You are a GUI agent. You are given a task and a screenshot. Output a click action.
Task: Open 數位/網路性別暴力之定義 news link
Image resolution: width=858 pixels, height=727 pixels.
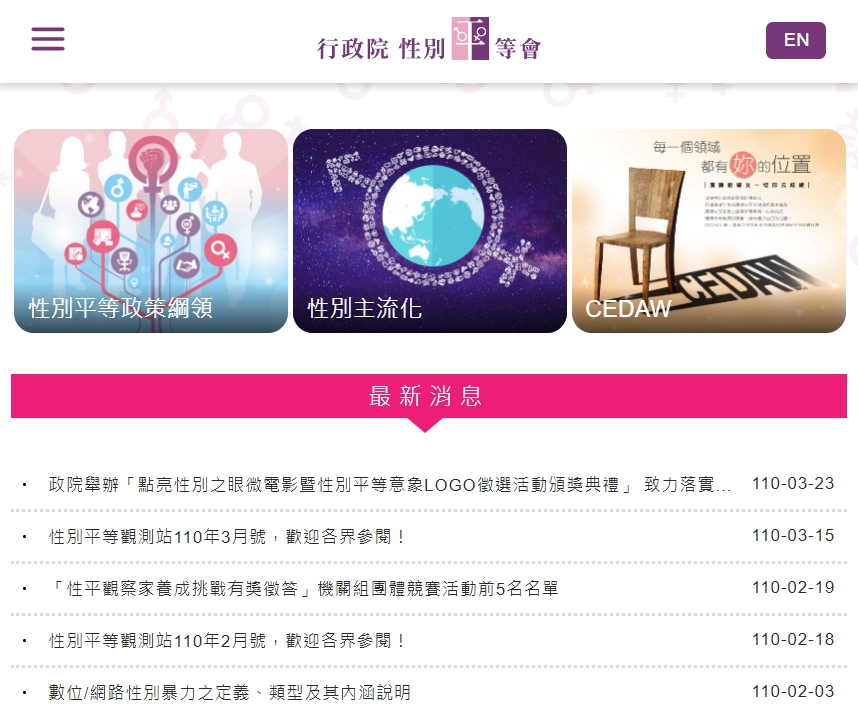click(x=230, y=693)
